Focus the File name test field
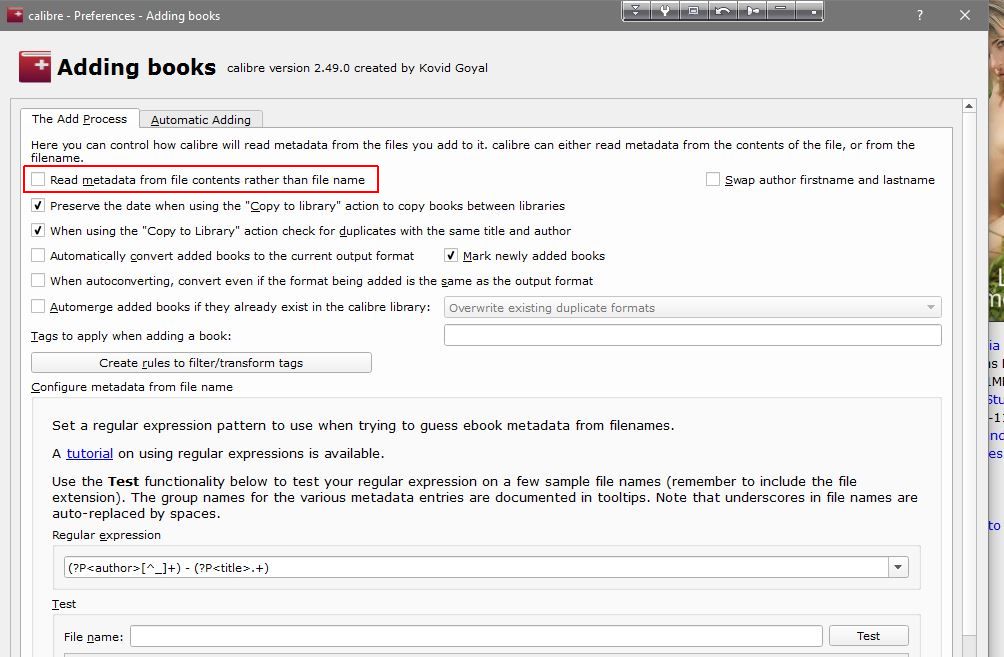This screenshot has height=657, width=1004. 476,637
